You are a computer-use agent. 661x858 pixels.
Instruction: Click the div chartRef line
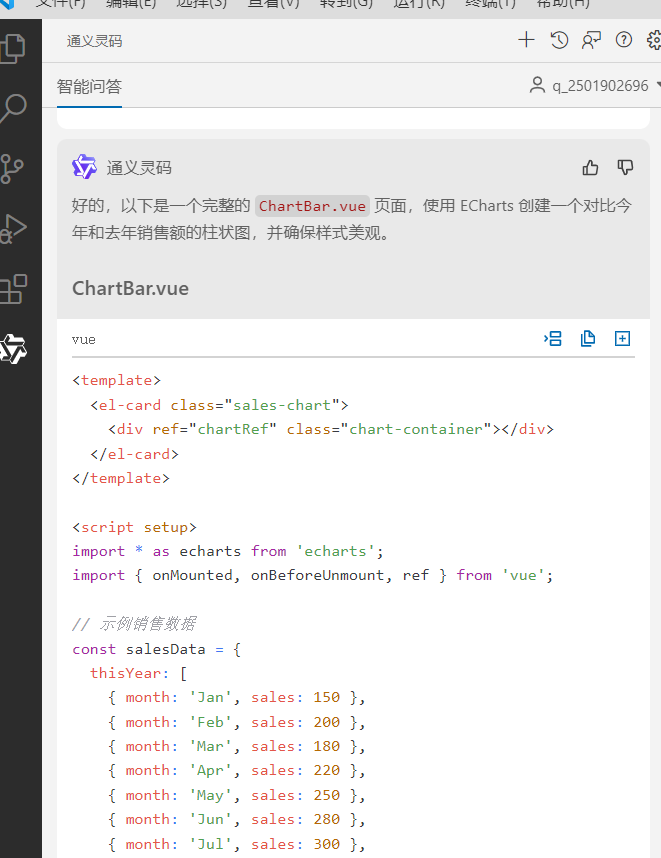(x=331, y=429)
